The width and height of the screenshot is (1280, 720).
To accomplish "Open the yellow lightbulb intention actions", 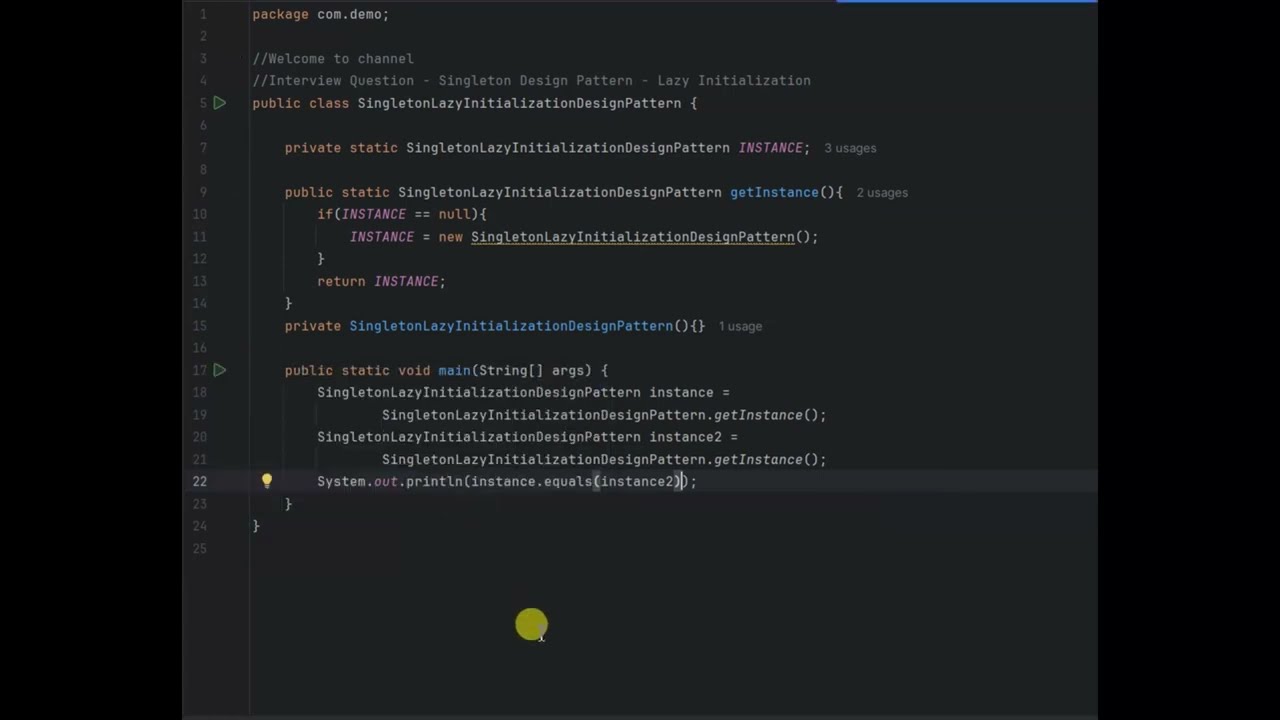I will (x=267, y=481).
